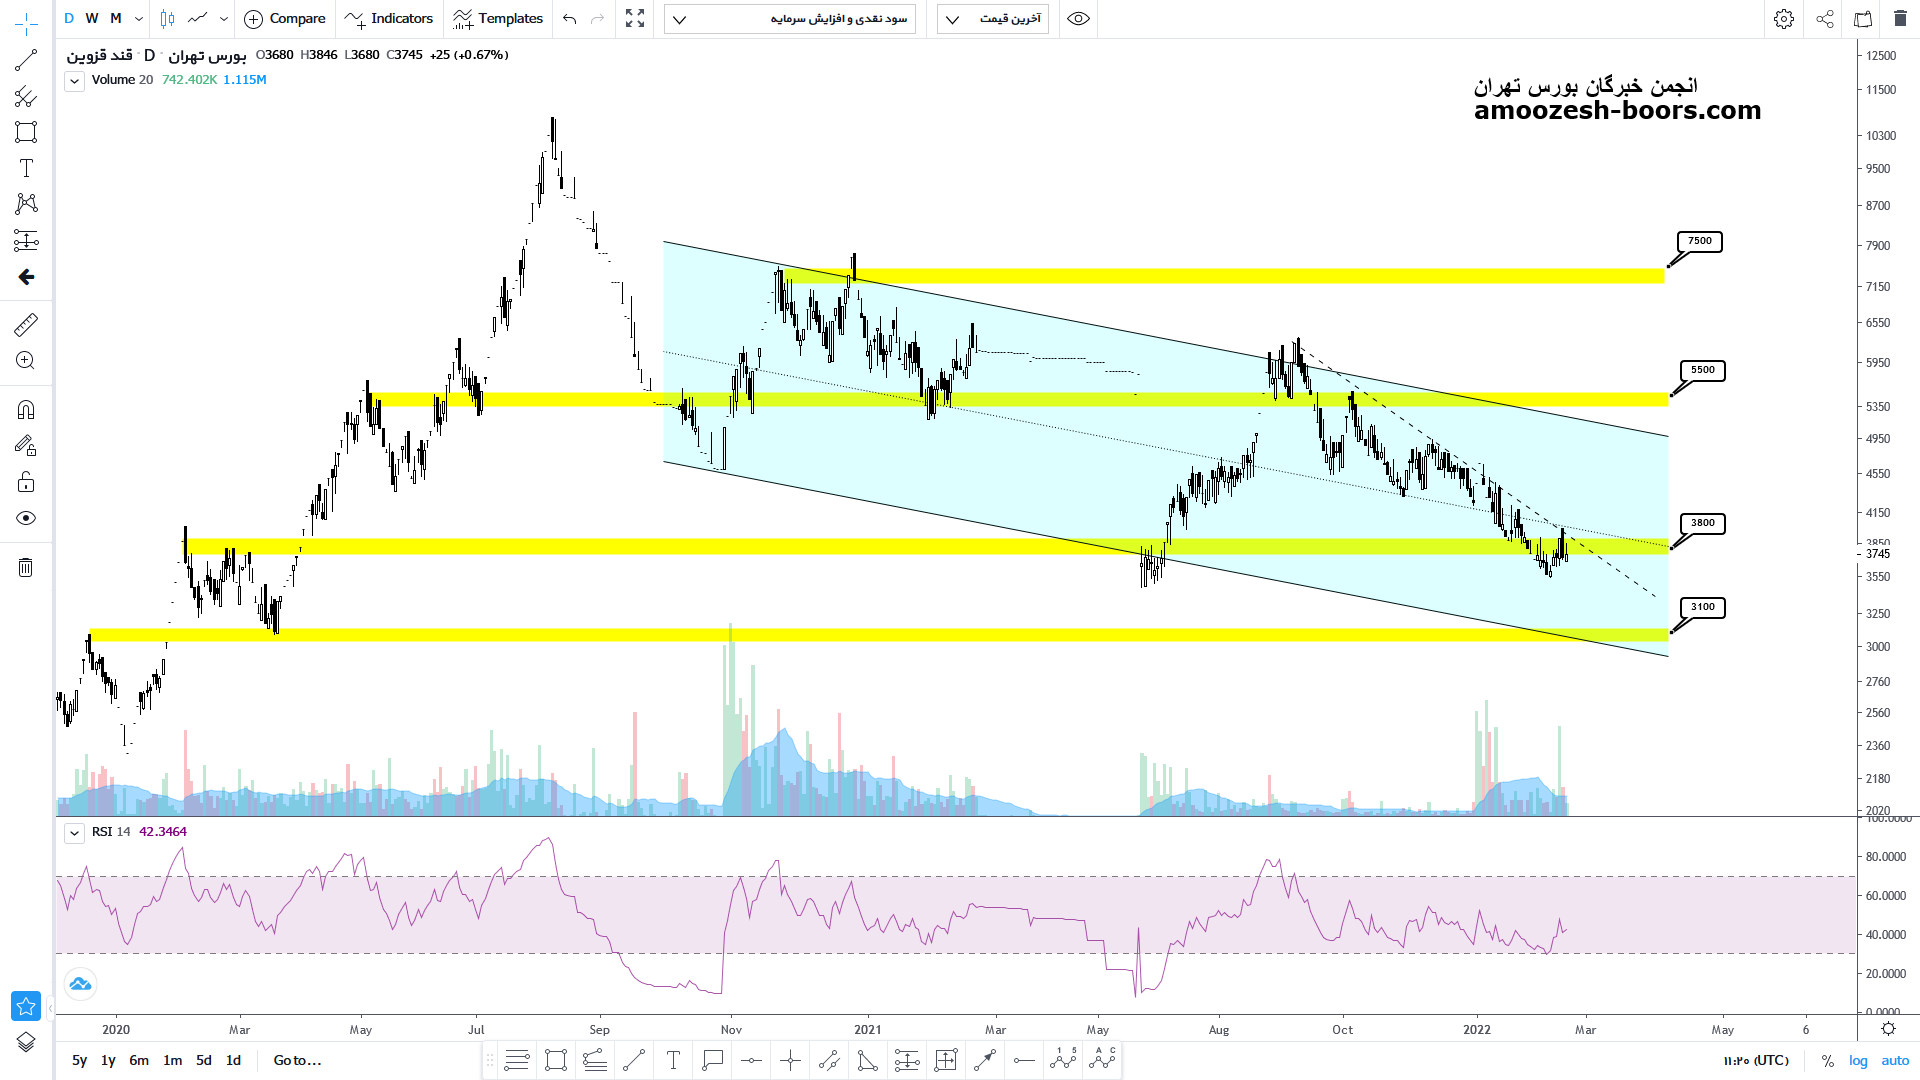Open chart settings gear icon
1920x1080 pixels.
pyautogui.click(x=1783, y=19)
